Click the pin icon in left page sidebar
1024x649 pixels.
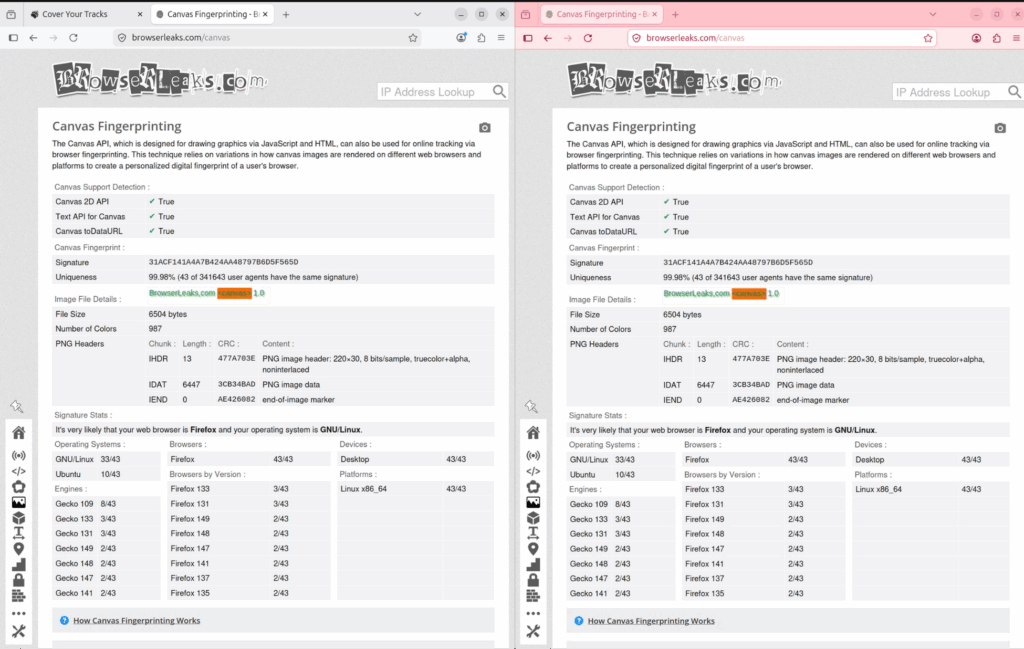coord(17,407)
